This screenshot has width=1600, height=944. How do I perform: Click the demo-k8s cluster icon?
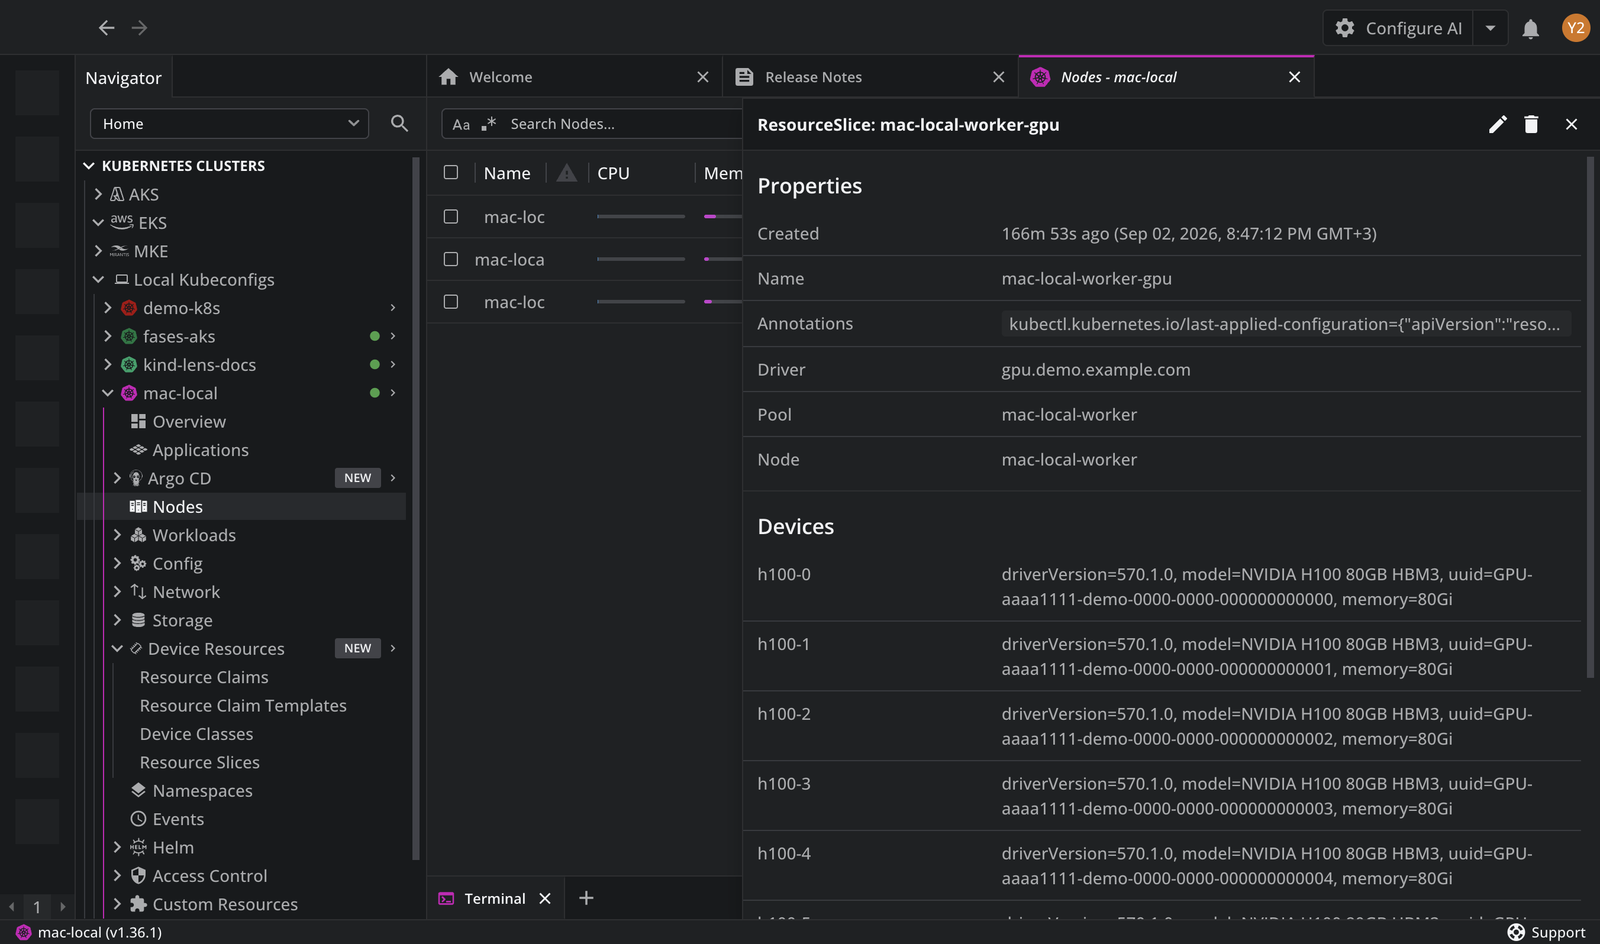(129, 308)
